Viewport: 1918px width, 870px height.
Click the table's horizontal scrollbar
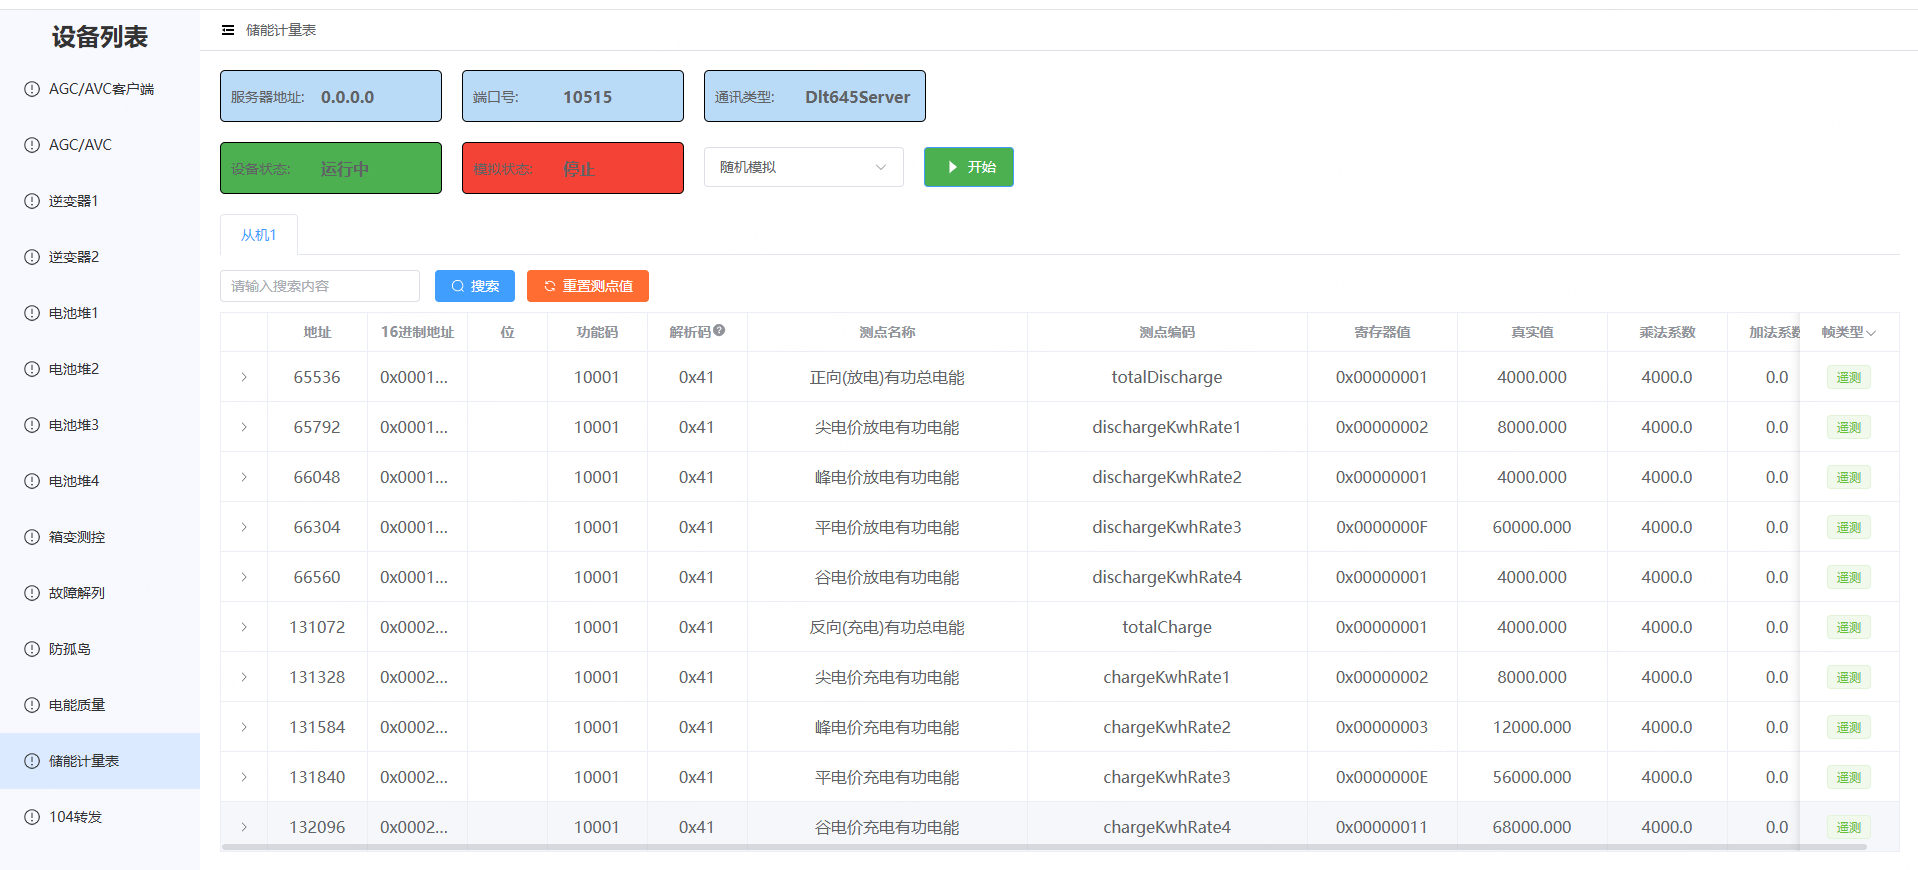(x=1044, y=847)
